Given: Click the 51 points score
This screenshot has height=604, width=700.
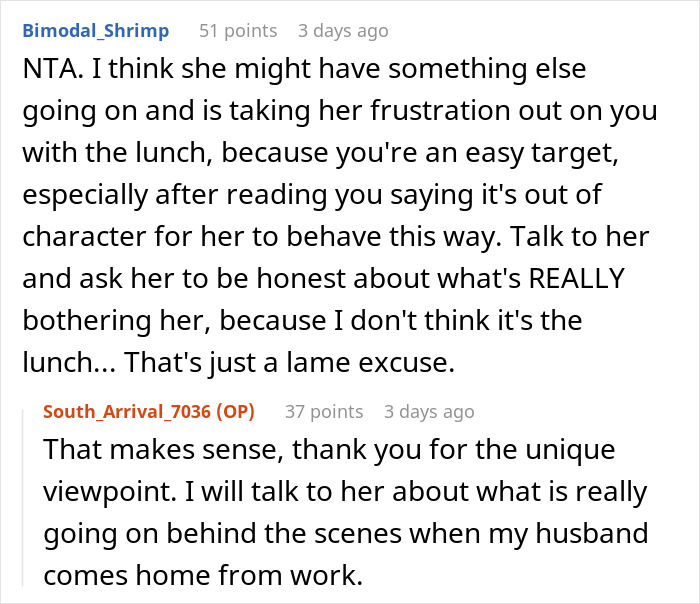Looking at the screenshot, I should coord(237,31).
